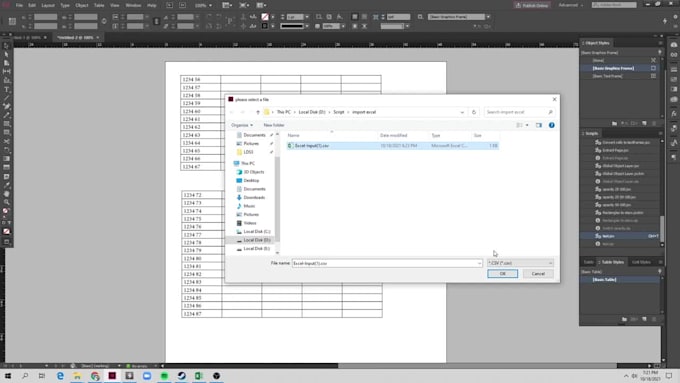
Task: Expand the File name combo box dropdown
Action: [x=479, y=263]
